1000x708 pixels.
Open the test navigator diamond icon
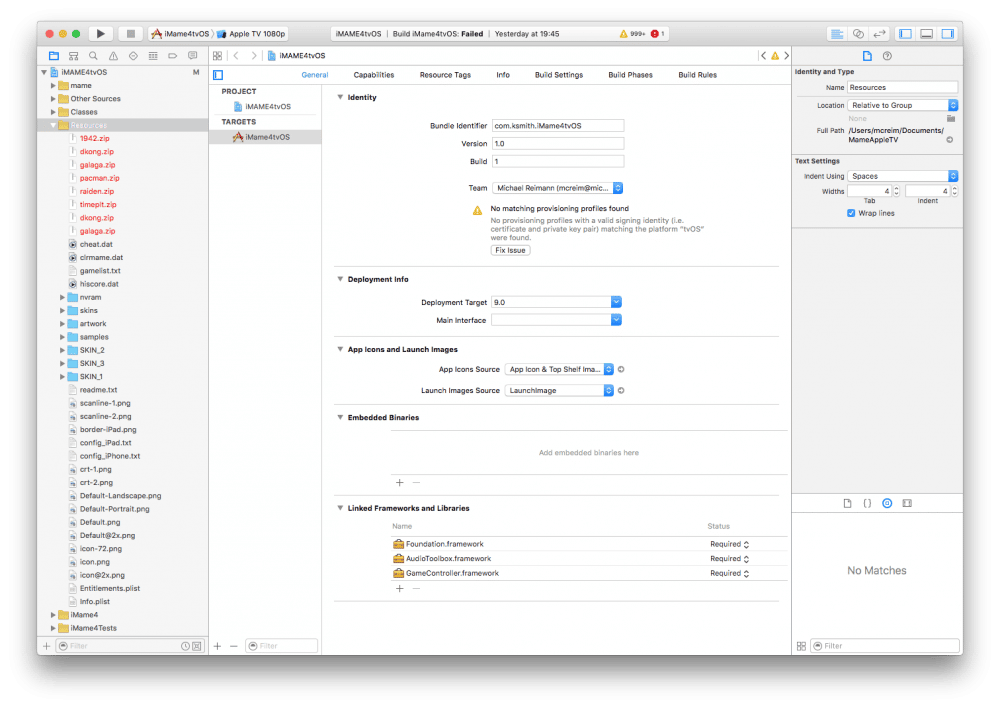pos(133,56)
